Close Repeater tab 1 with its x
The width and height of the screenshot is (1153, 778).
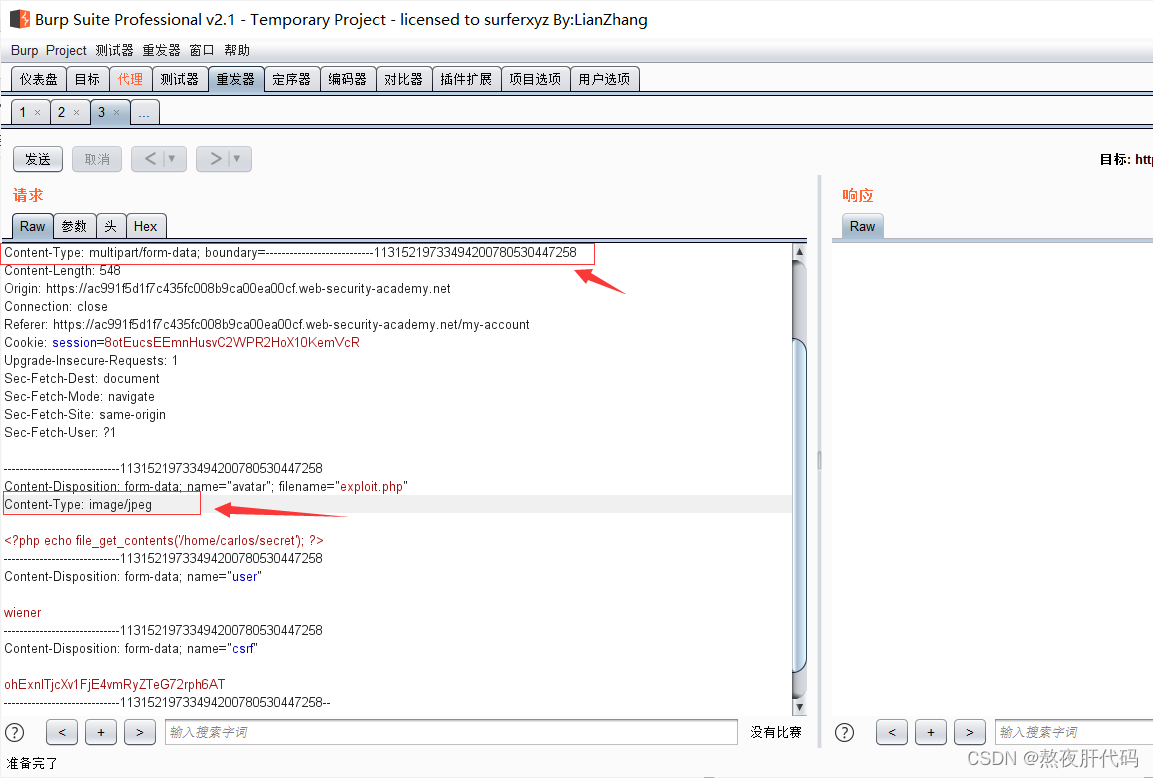[x=38, y=113]
